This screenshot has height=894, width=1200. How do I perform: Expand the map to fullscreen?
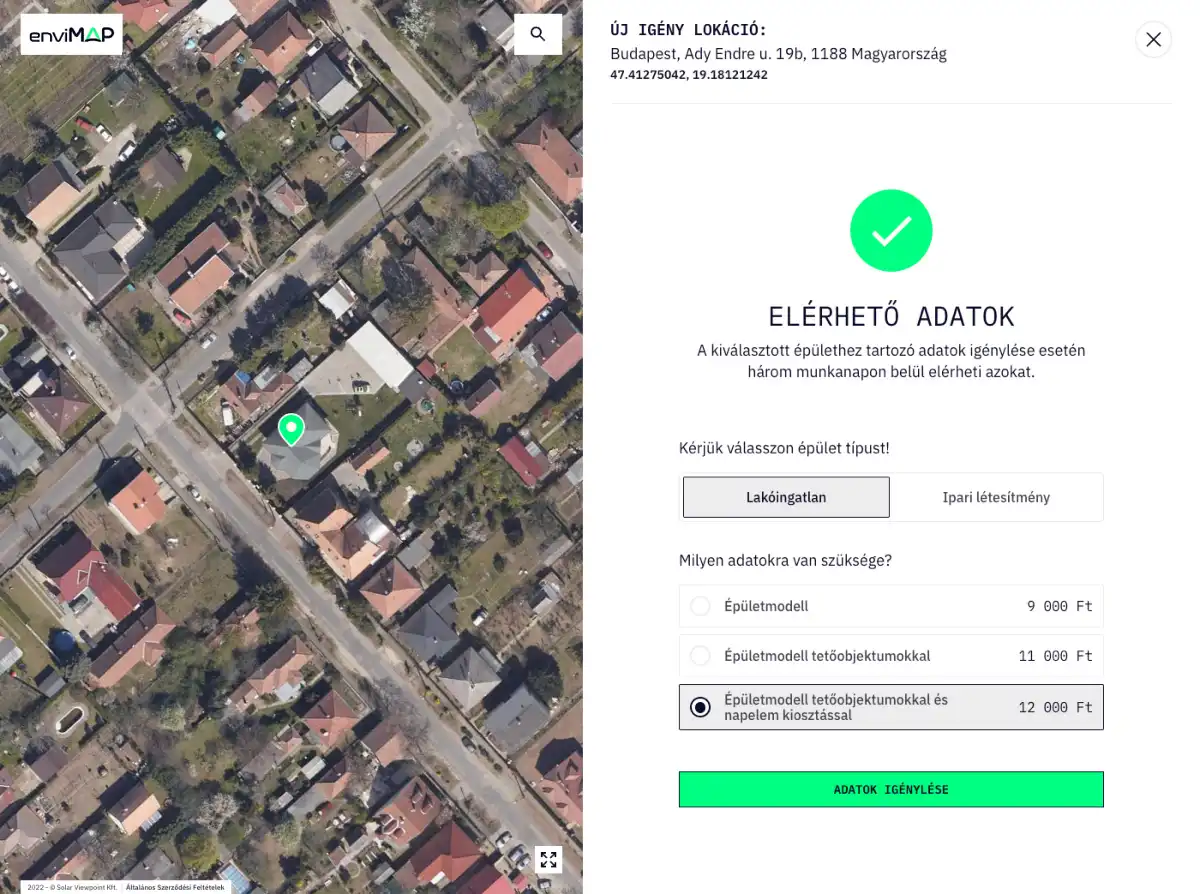pos(548,859)
